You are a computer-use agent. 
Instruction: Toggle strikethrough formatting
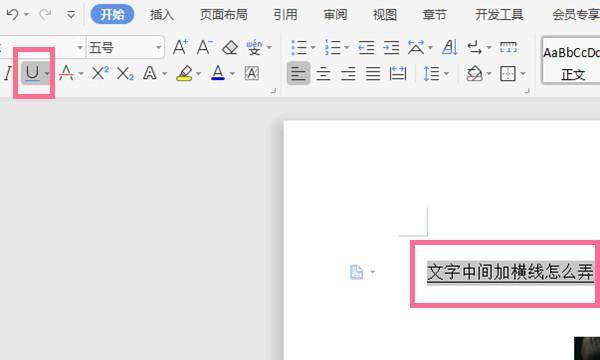pyautogui.click(x=66, y=73)
